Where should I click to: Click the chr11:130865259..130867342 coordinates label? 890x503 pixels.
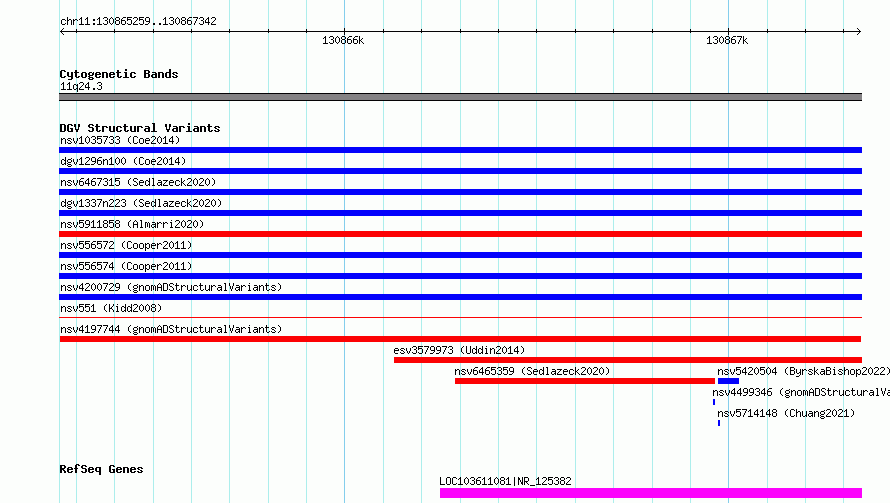point(138,22)
